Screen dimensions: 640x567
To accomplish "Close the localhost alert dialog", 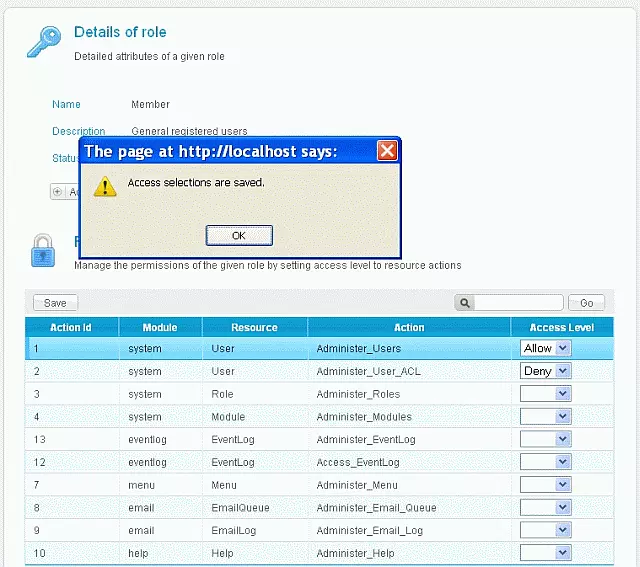I will tap(387, 151).
